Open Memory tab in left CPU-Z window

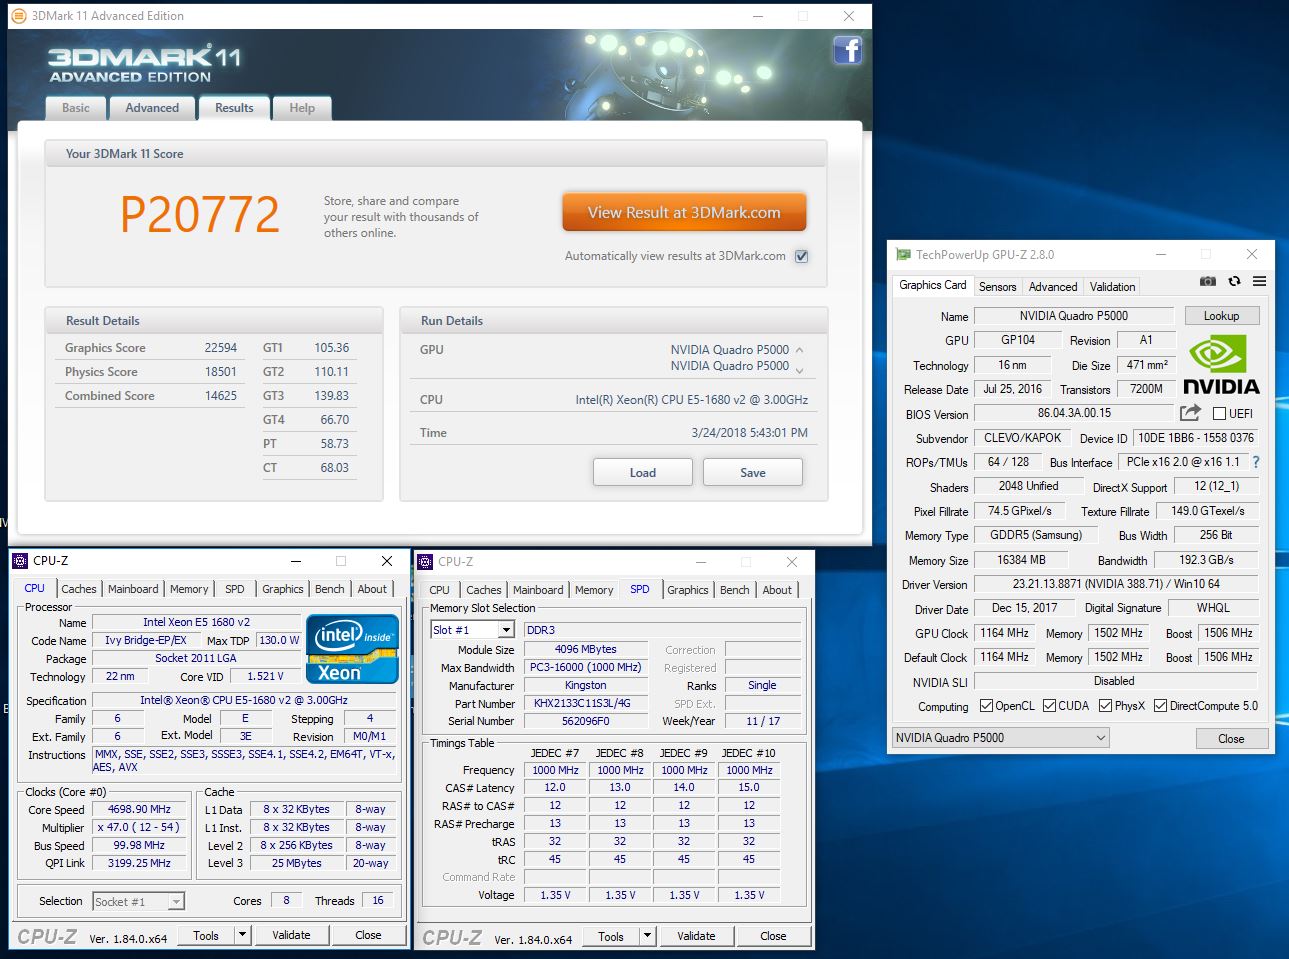[x=189, y=589]
